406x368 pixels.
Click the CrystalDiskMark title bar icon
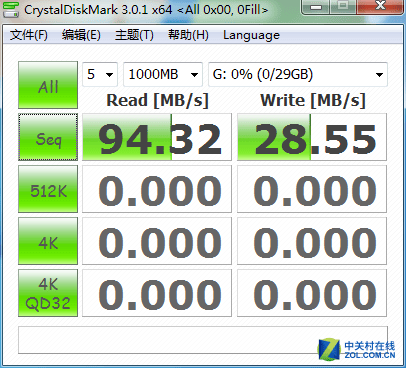10,9
